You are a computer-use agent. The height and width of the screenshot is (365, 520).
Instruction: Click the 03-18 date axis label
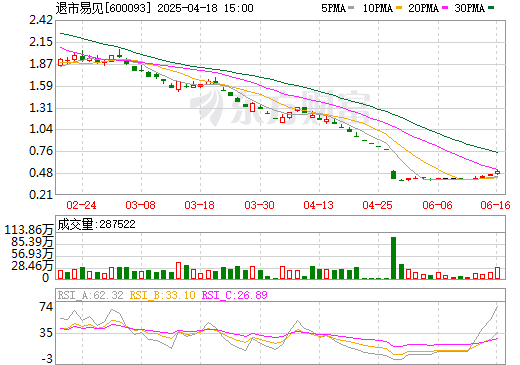[200, 205]
